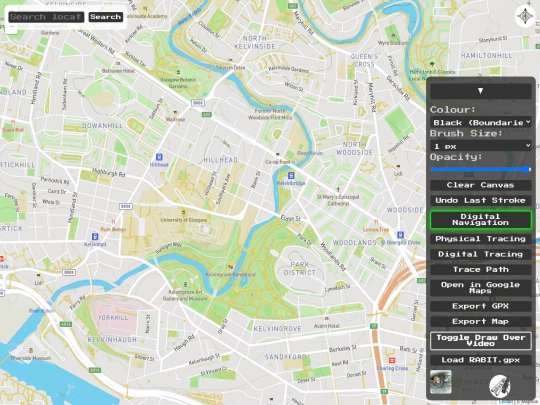Screen dimensions: 540x405
Task: Click the Acorn Hotel marker icon
Action: (326, 319)
